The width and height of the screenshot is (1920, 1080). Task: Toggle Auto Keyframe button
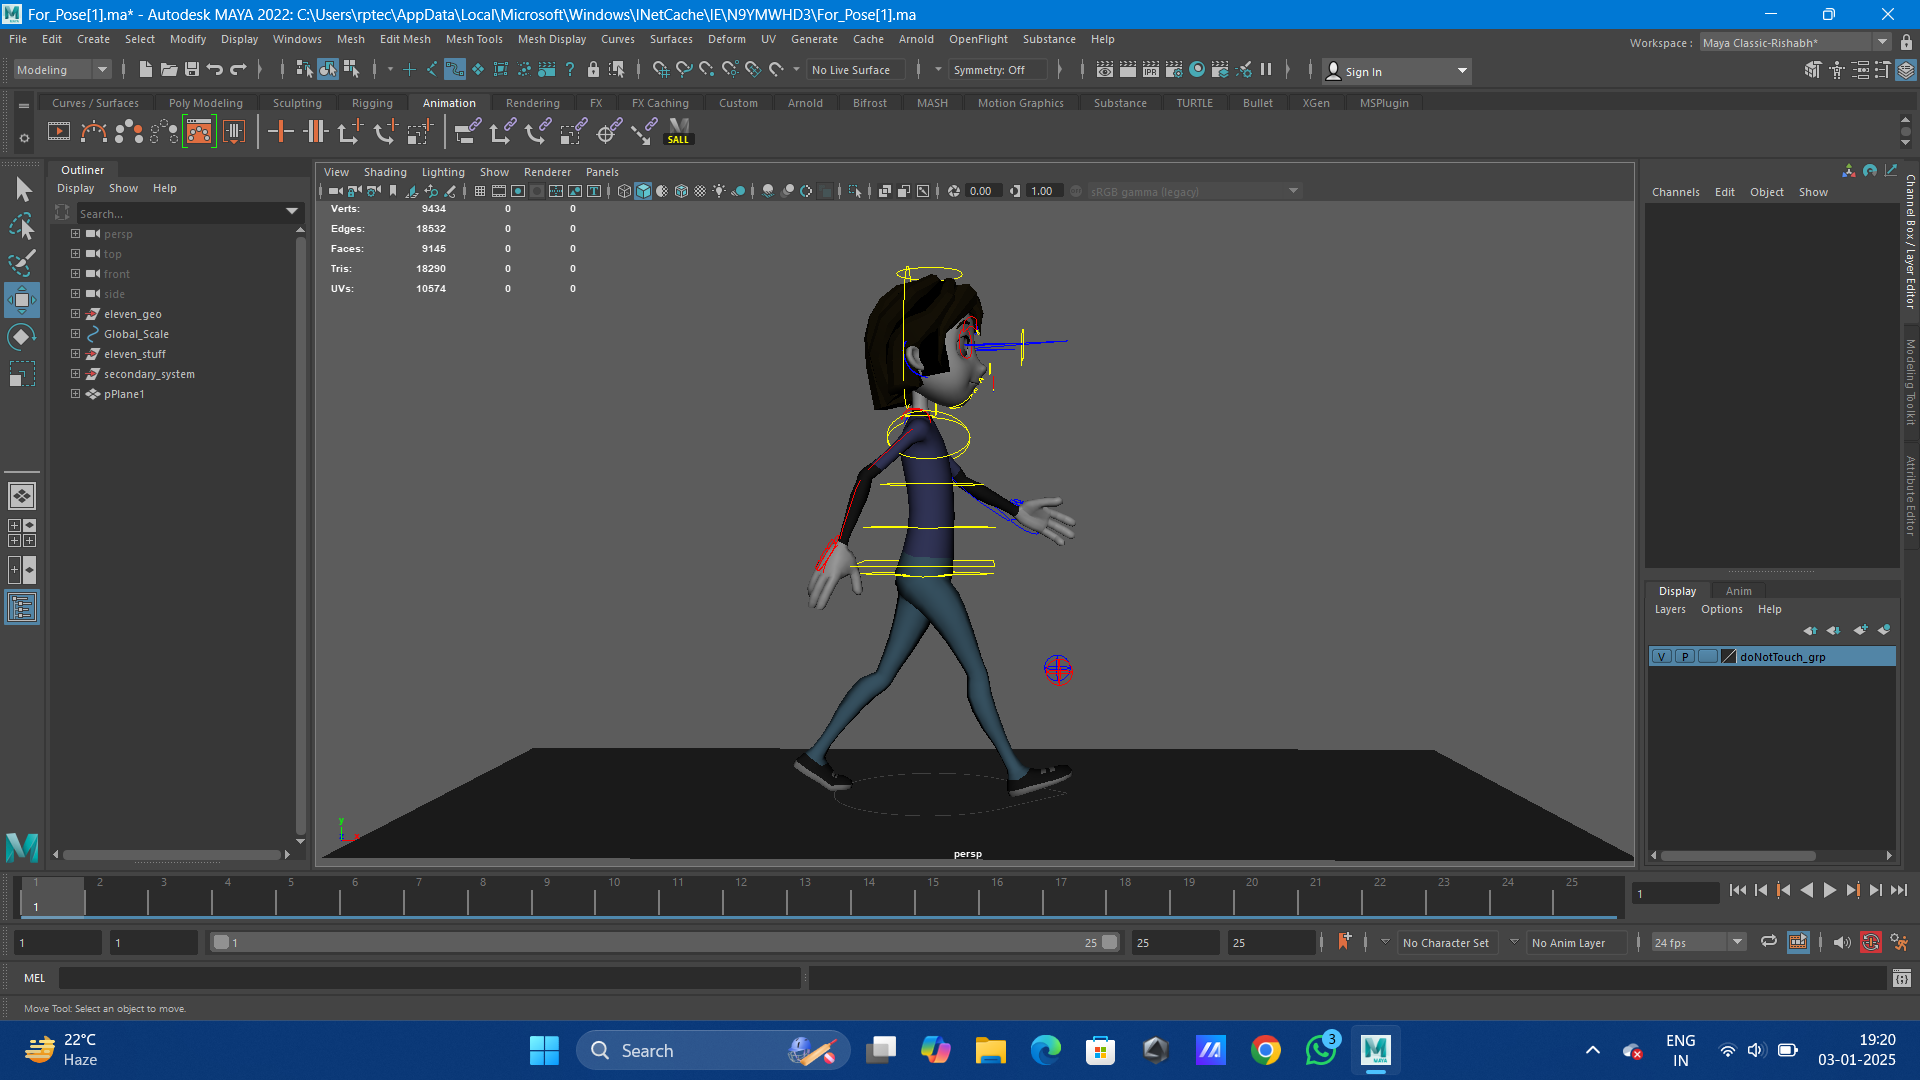[1870, 942]
